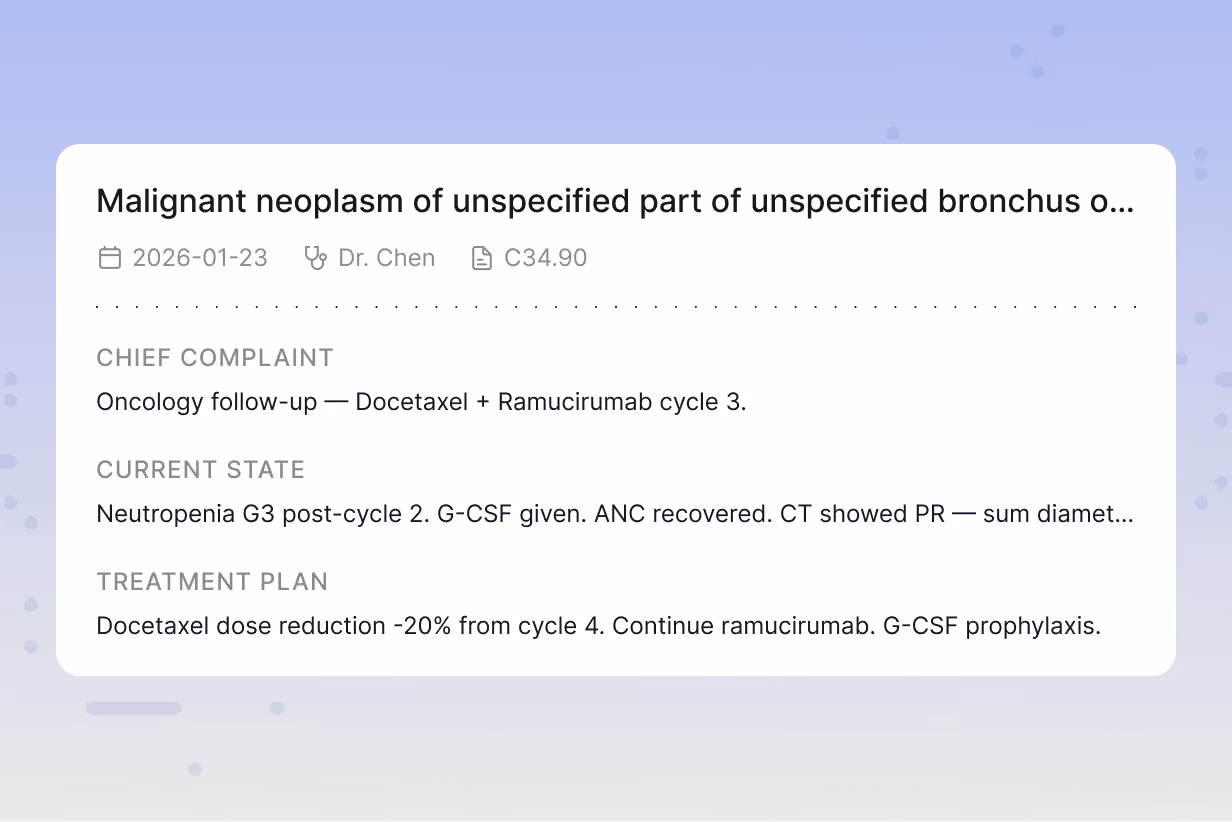
Task: Open the Malignant neoplasm record title
Action: 616,201
